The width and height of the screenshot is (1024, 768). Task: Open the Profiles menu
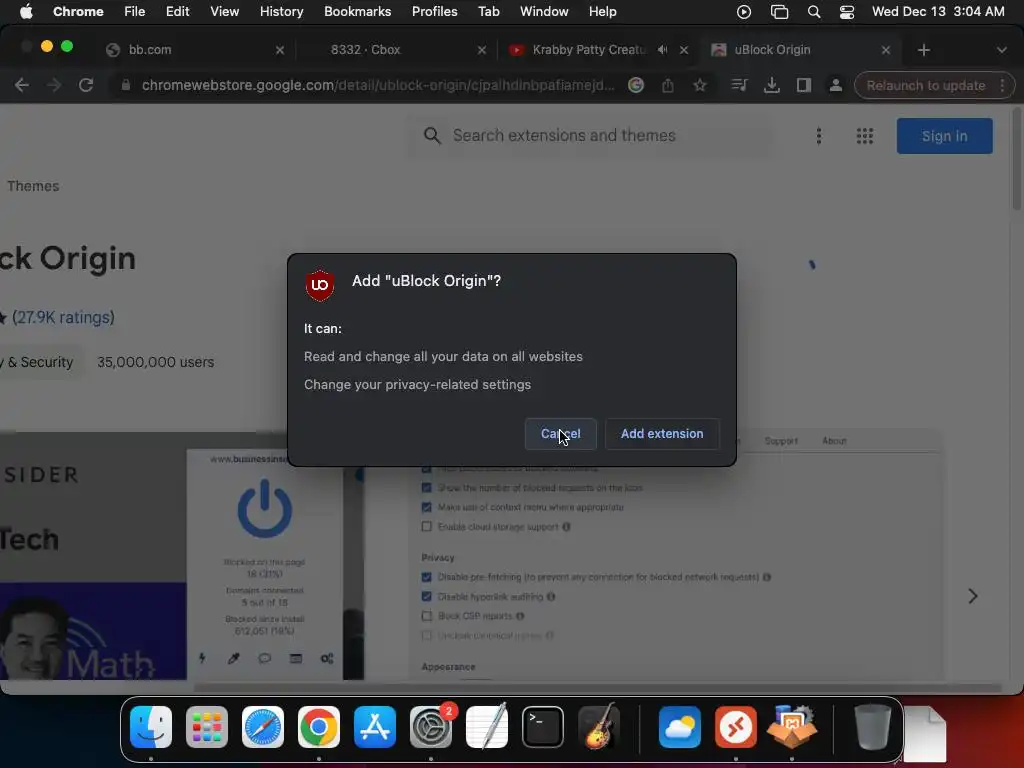(x=434, y=11)
